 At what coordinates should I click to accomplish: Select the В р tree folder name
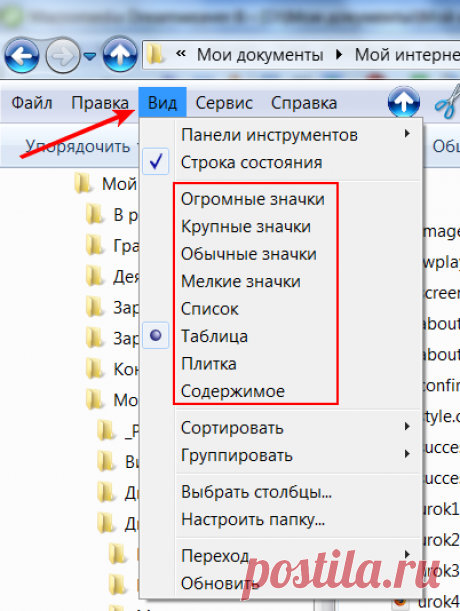[x=126, y=215]
